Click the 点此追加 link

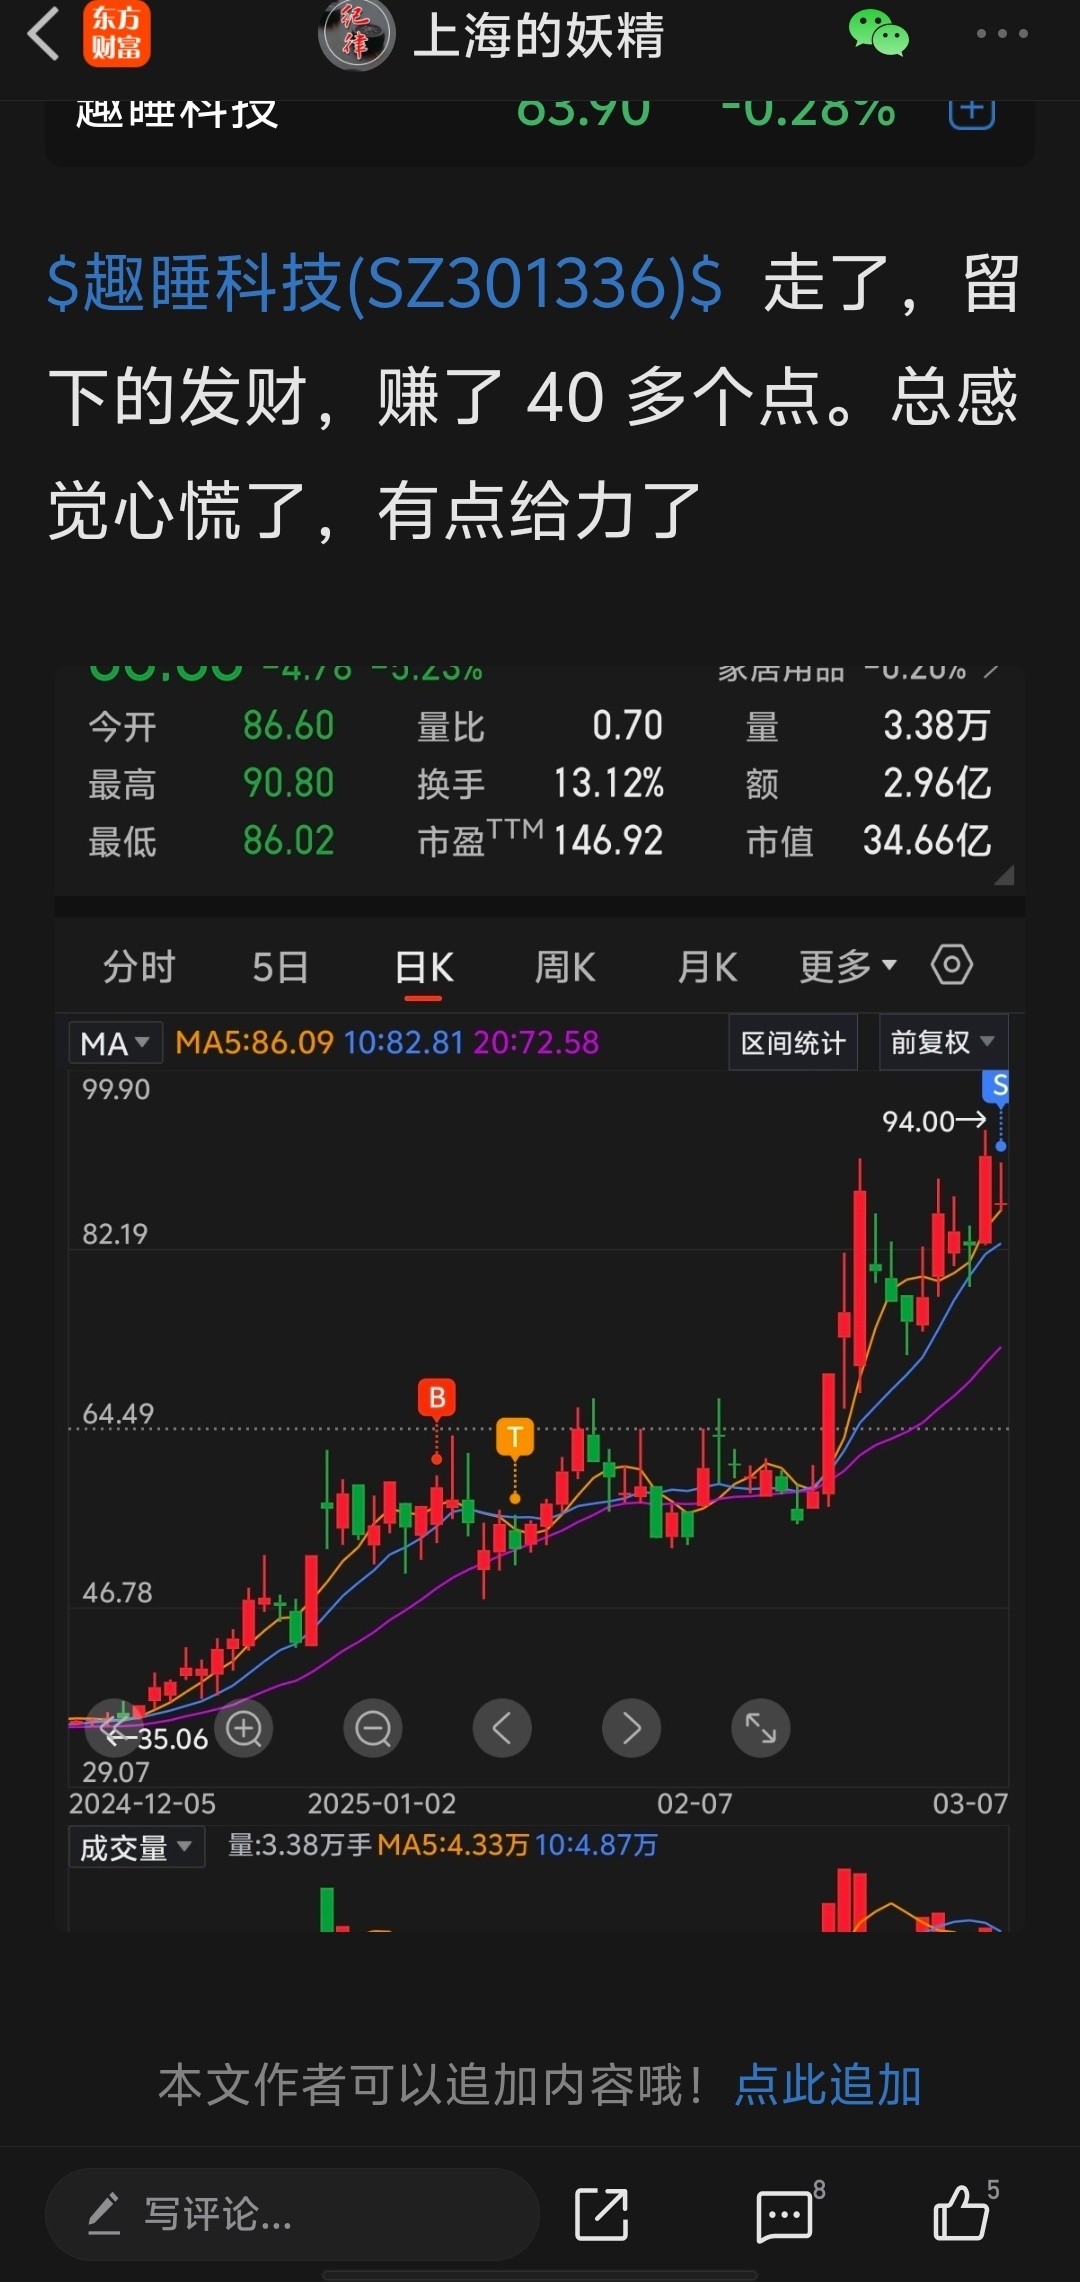tap(828, 2085)
